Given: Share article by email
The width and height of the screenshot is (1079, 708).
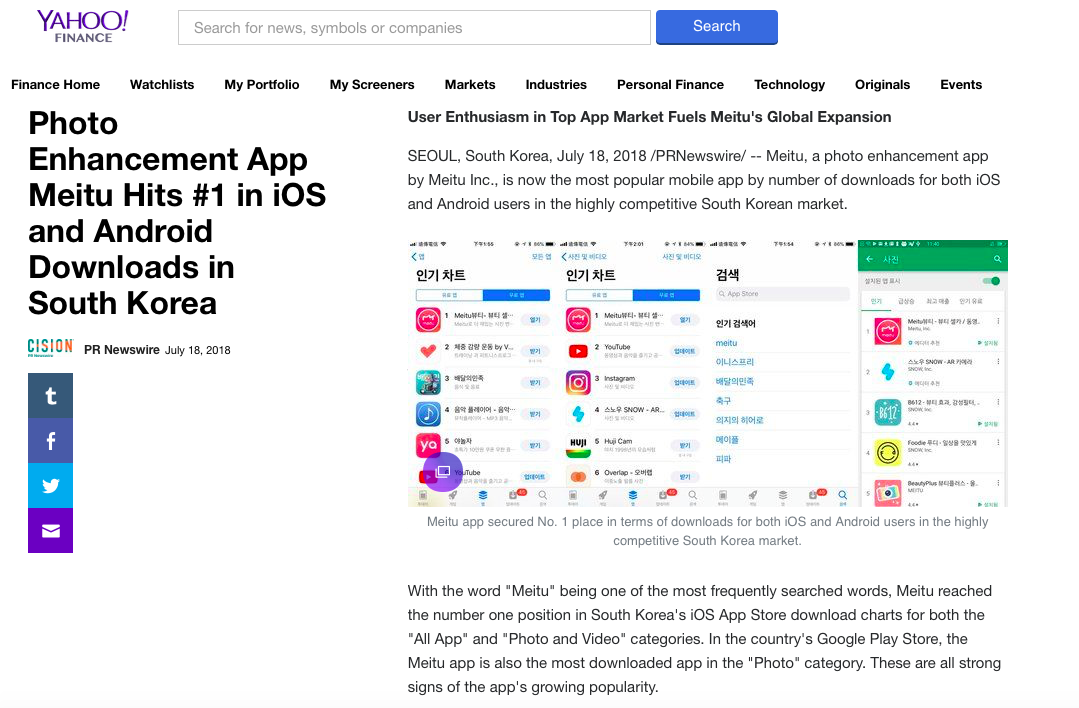Looking at the screenshot, I should [50, 530].
